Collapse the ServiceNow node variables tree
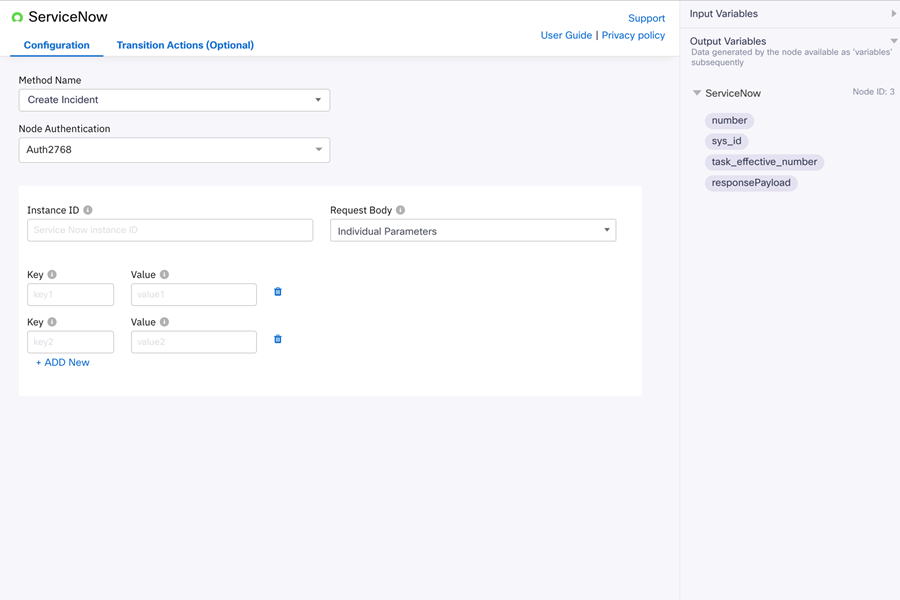This screenshot has width=900, height=600. [x=697, y=93]
